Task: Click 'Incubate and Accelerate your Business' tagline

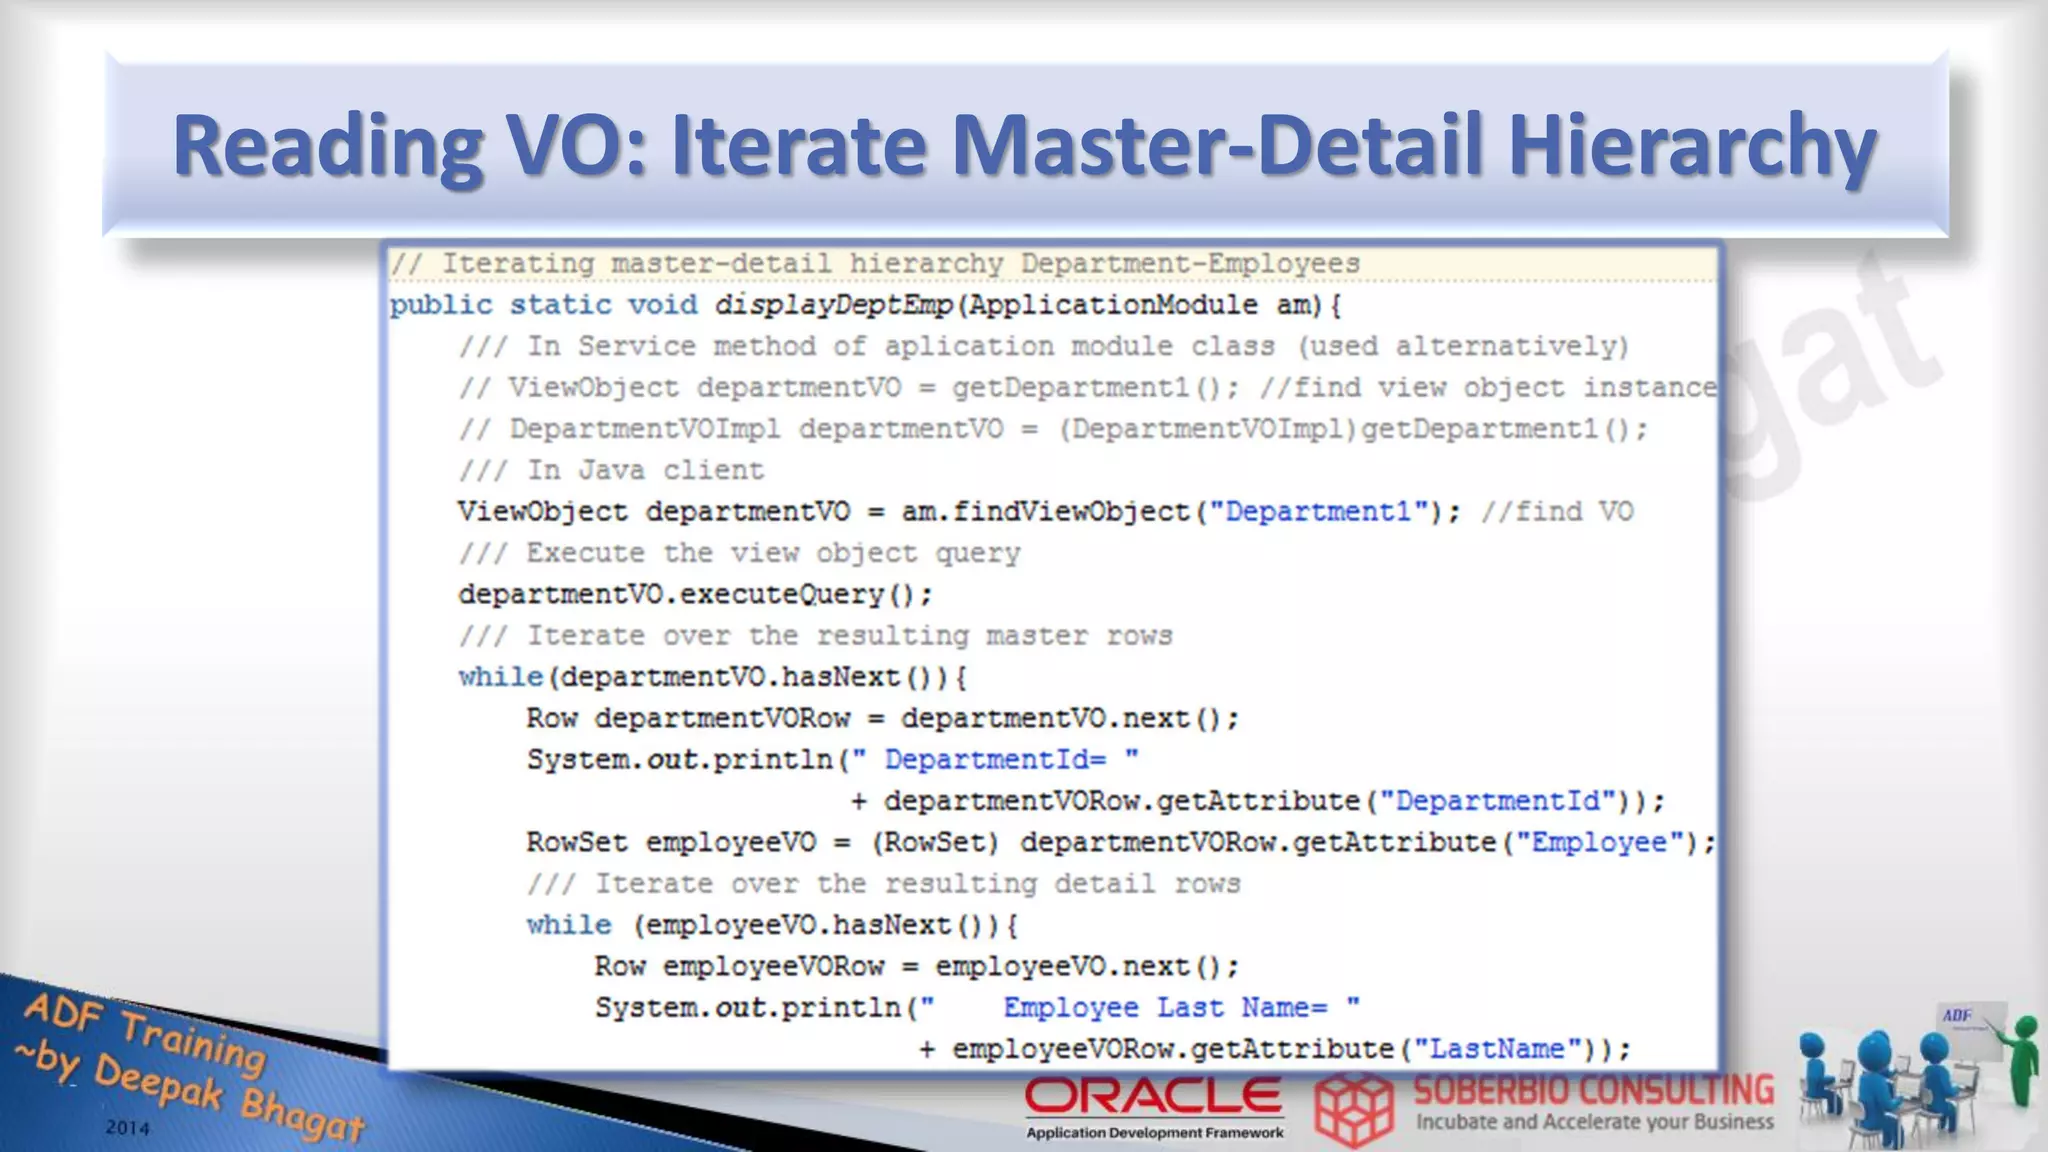Action: pos(1594,1122)
